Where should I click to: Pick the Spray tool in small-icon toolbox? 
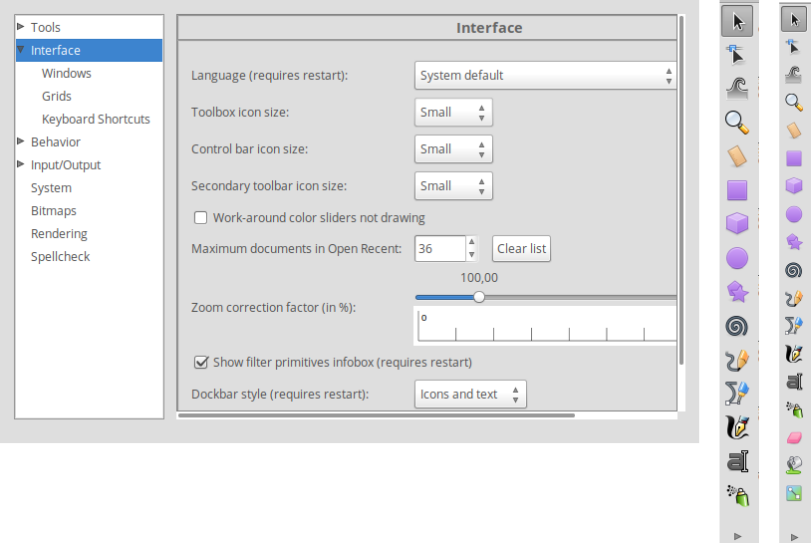click(x=794, y=410)
